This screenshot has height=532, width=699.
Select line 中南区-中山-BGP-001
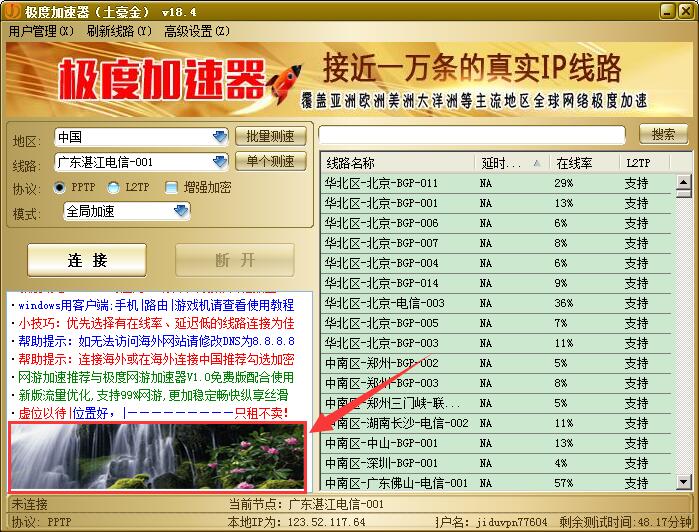pos(496,443)
